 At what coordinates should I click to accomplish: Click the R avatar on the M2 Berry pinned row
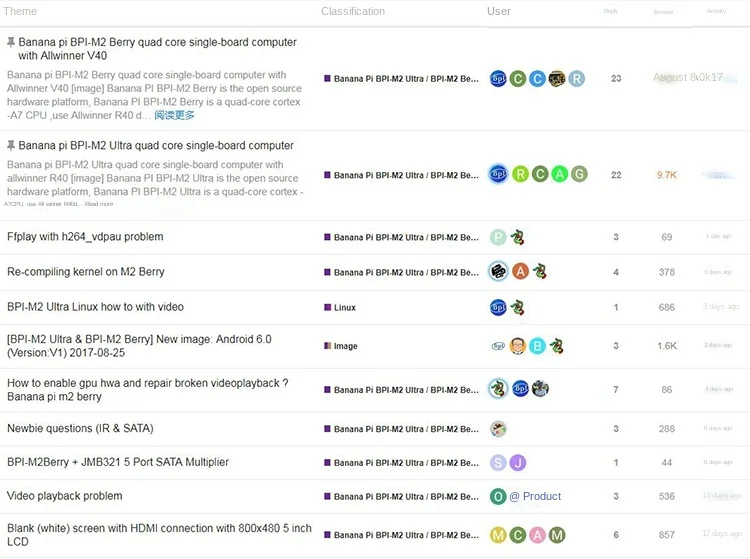(x=576, y=78)
